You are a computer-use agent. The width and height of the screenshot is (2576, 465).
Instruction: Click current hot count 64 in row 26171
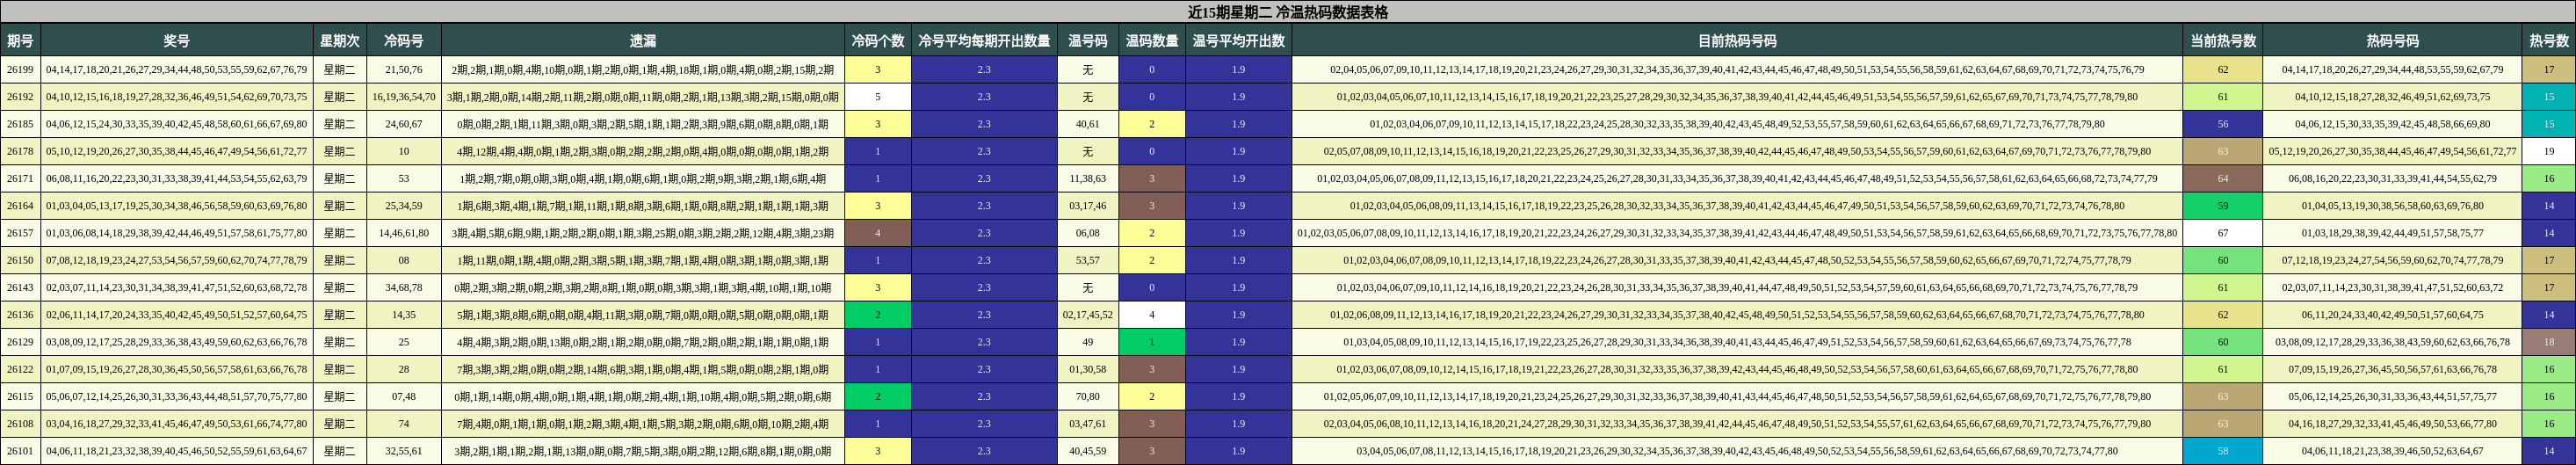pyautogui.click(x=2222, y=179)
